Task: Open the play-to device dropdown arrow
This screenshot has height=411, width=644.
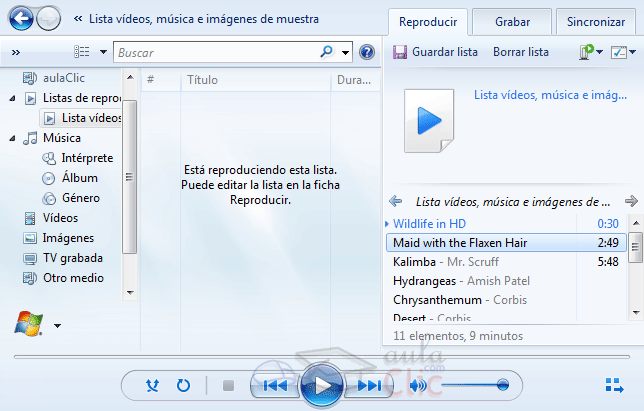Action: [599, 52]
